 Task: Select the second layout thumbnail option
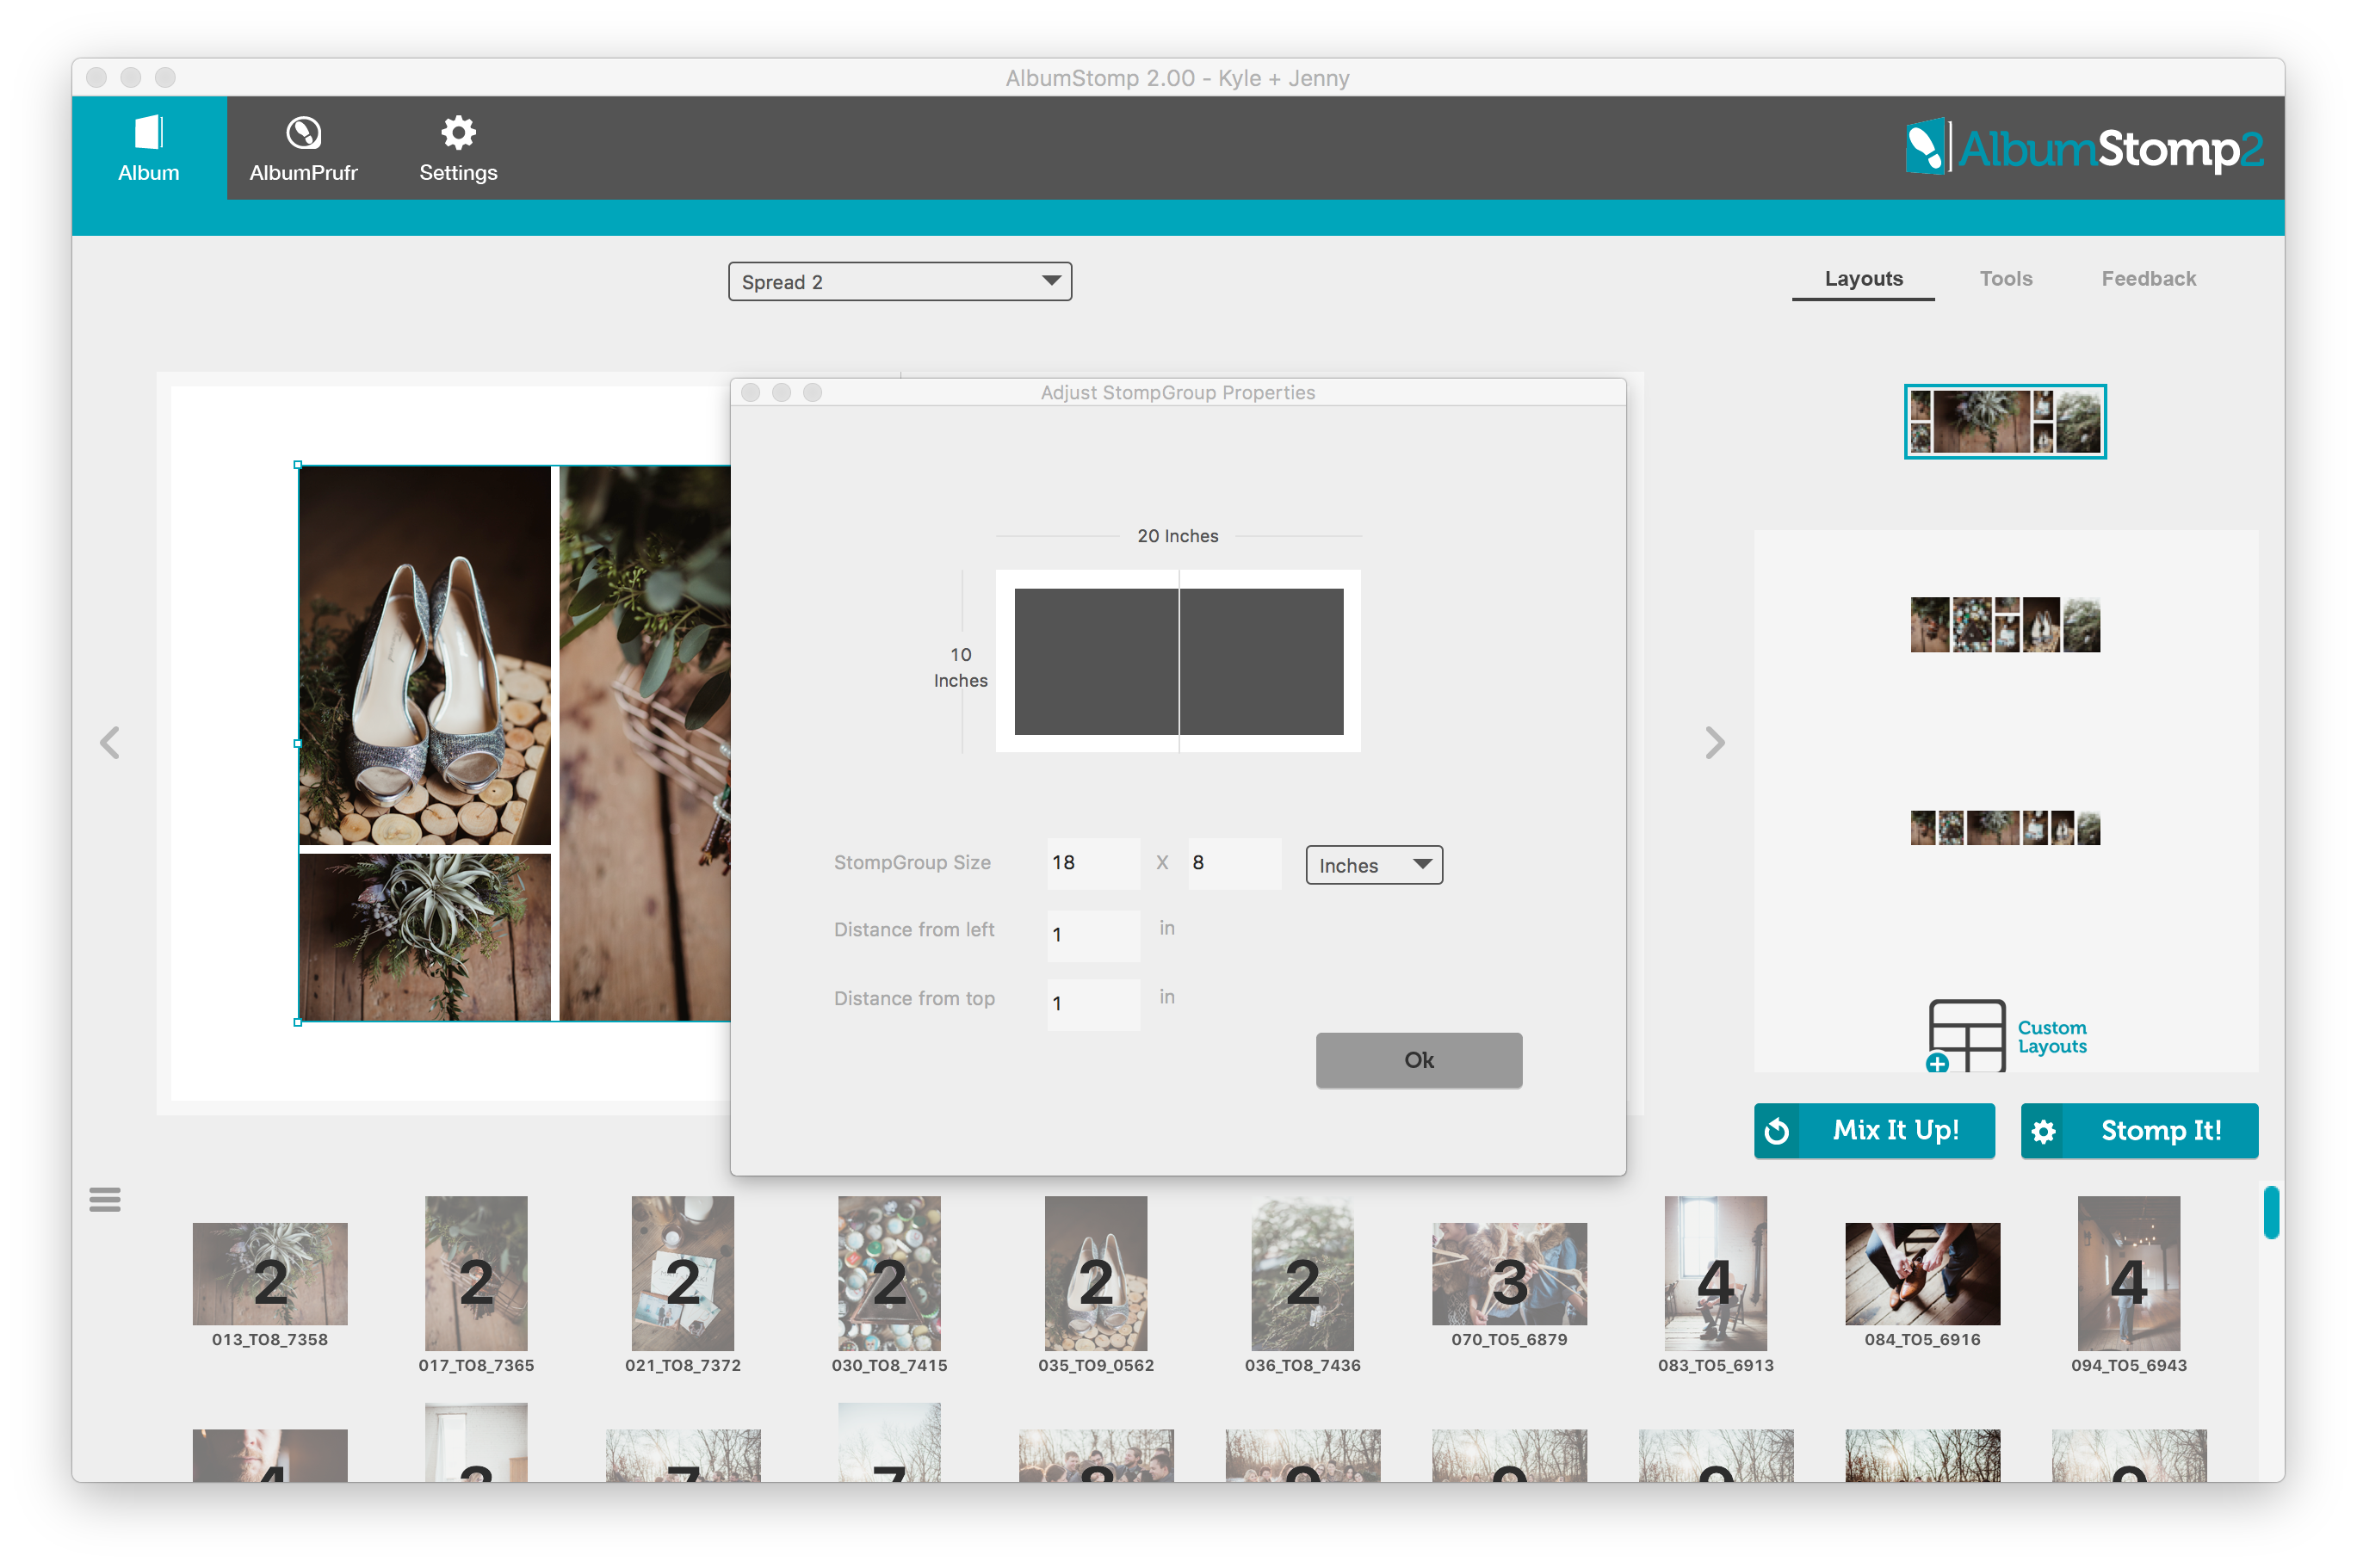pyautogui.click(x=2005, y=625)
